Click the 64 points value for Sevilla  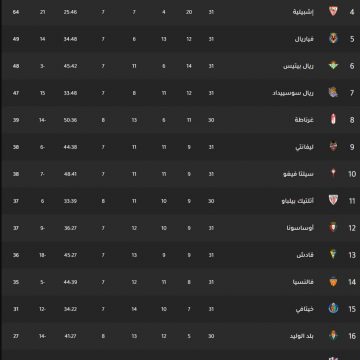click(16, 12)
